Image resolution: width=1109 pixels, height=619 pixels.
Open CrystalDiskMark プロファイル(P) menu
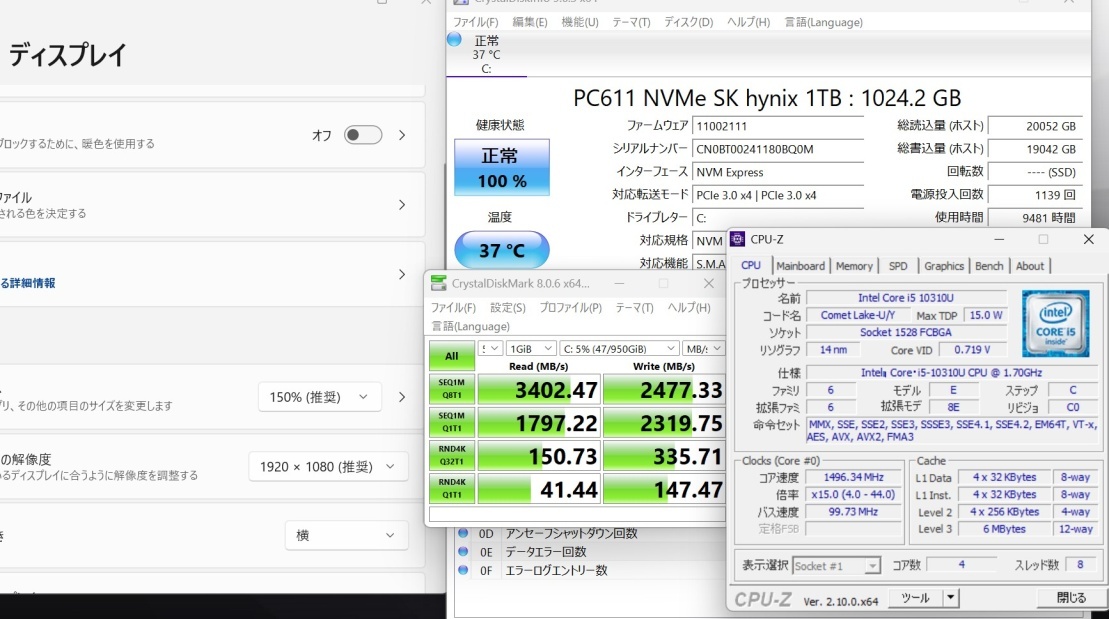[x=570, y=308]
